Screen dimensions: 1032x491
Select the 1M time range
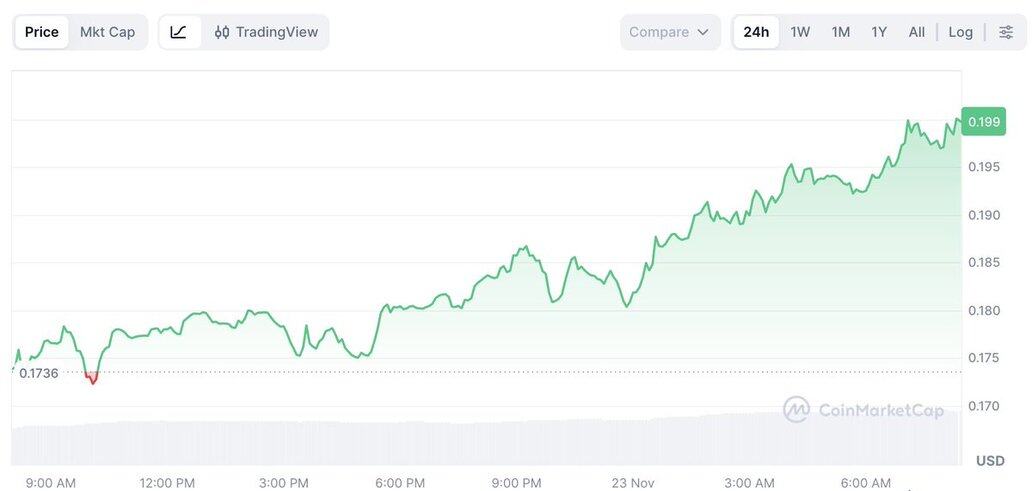(x=841, y=32)
